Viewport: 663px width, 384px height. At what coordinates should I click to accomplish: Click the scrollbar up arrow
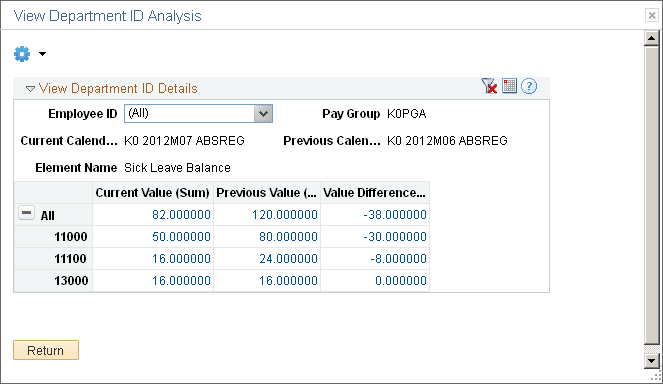coord(651,38)
